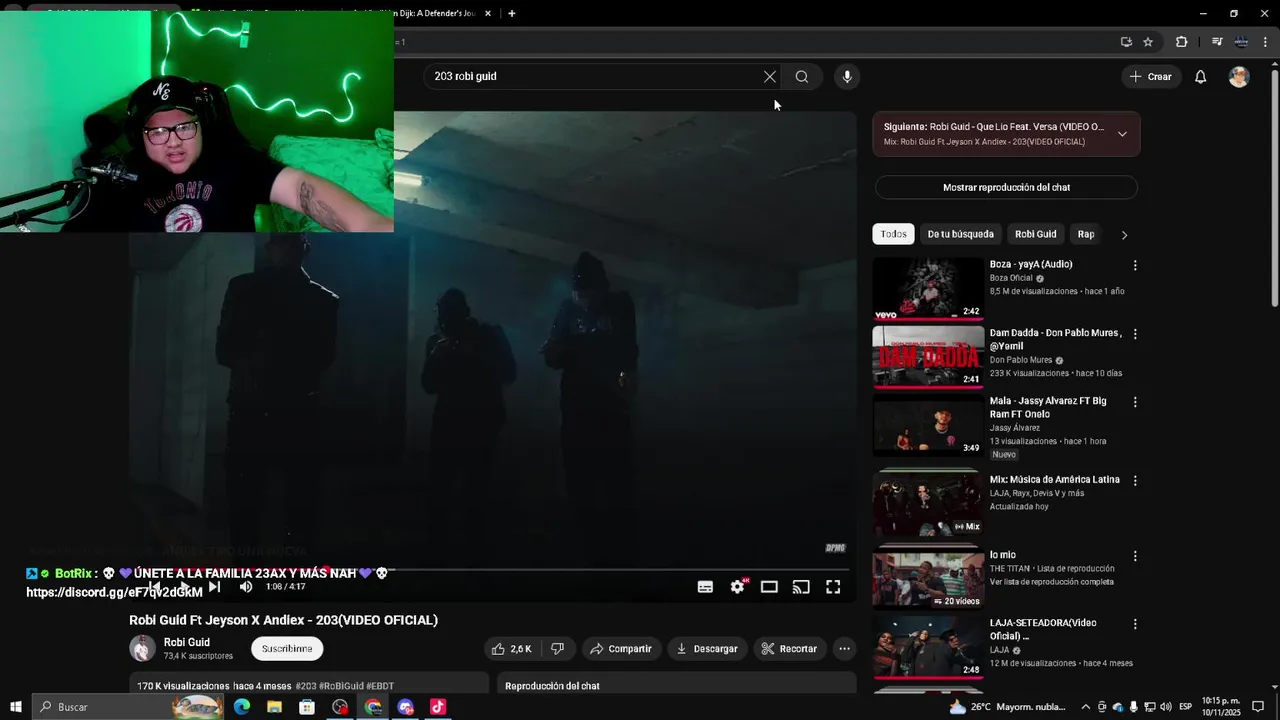Select the Rap filter chip
1280x720 pixels.
point(1086,234)
